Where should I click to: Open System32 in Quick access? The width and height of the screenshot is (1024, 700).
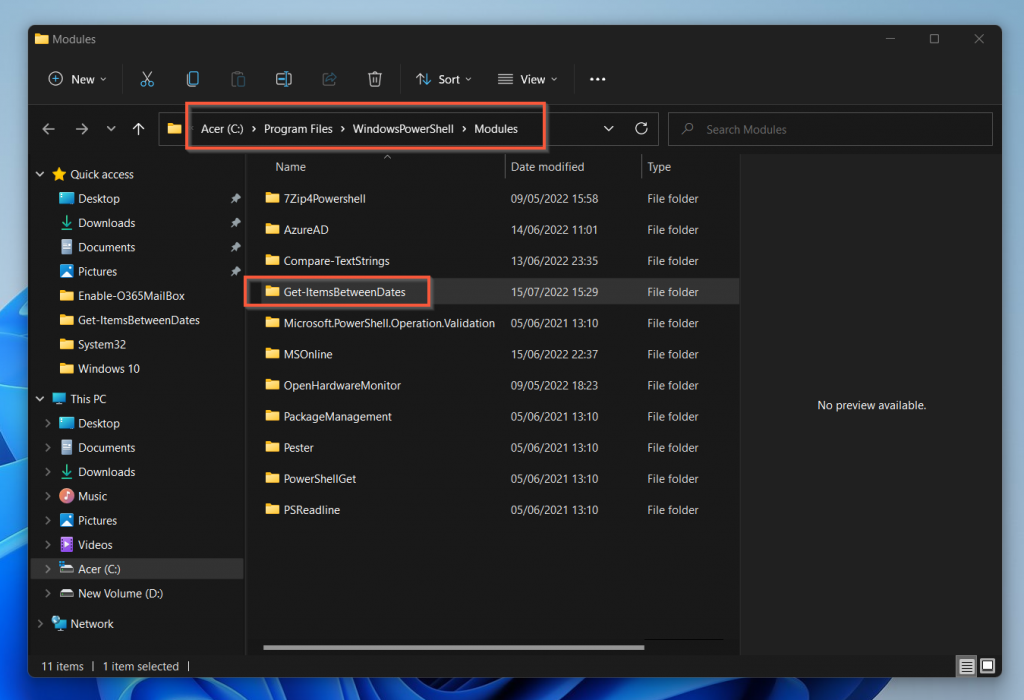pos(101,344)
